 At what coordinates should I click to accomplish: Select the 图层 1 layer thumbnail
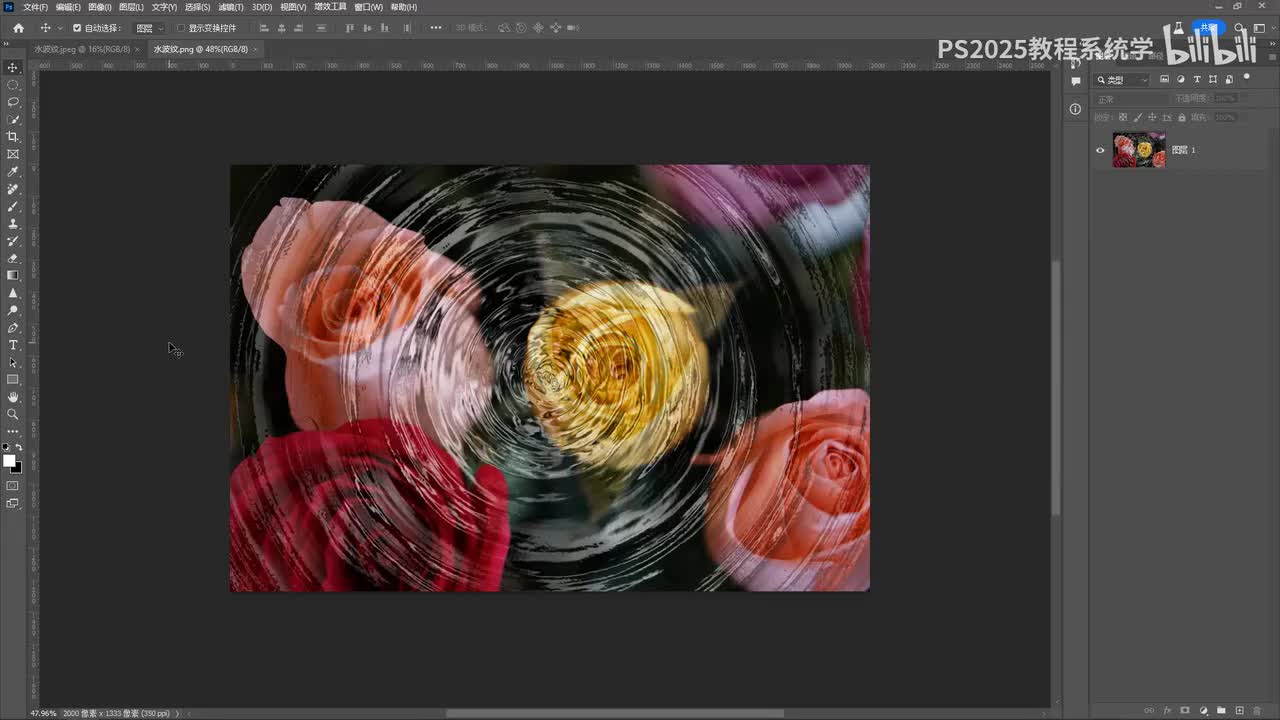click(1139, 150)
